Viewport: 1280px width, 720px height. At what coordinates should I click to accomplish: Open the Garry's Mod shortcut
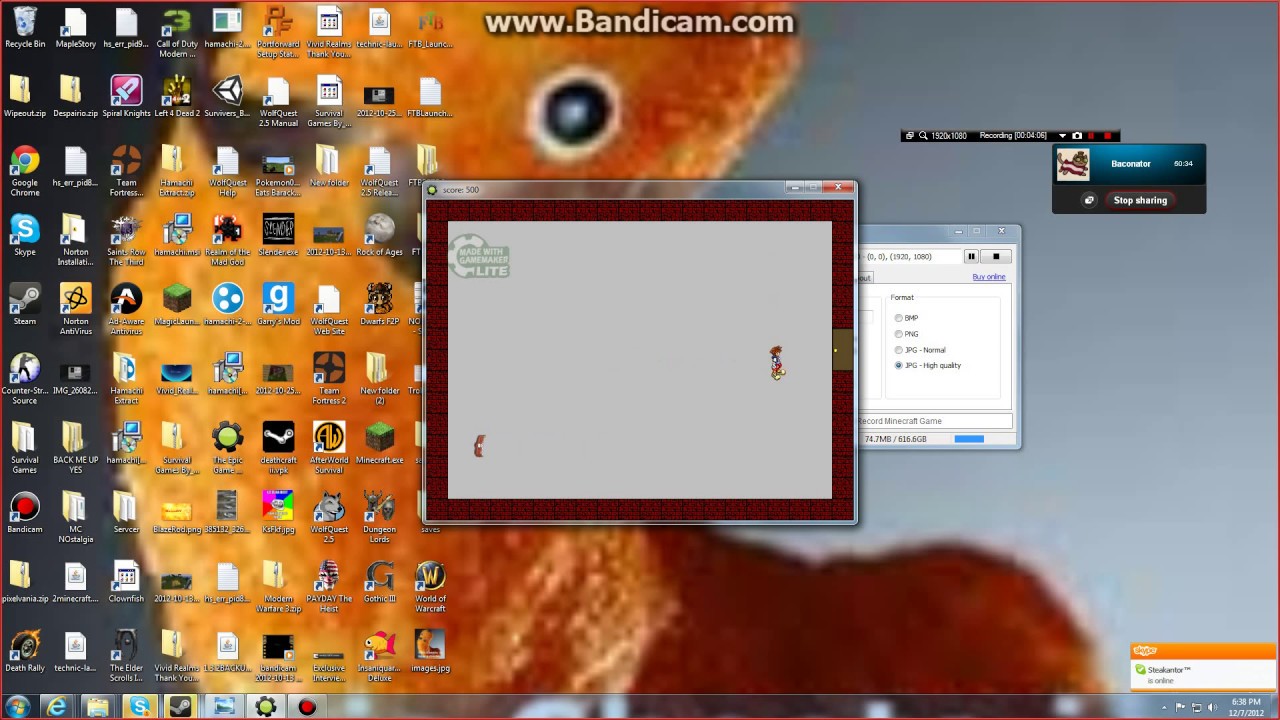[x=278, y=305]
